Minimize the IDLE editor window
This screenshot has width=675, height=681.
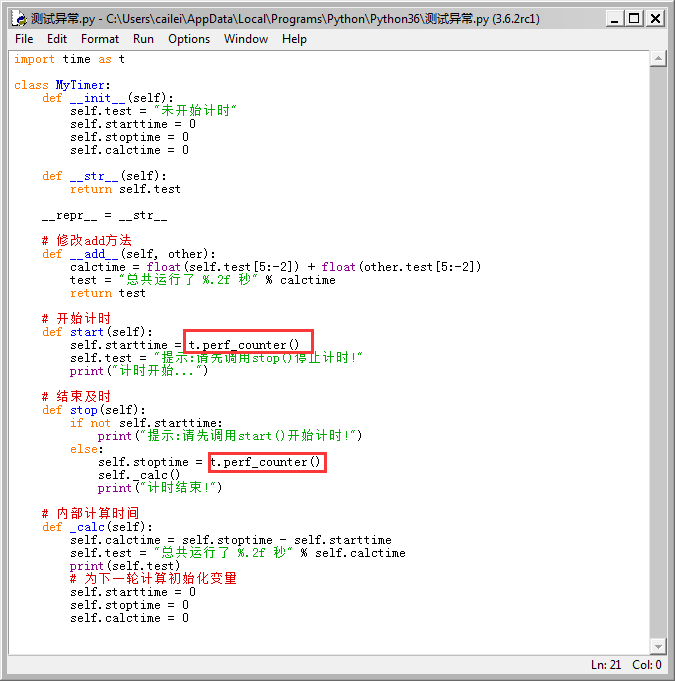pyautogui.click(x=611, y=18)
